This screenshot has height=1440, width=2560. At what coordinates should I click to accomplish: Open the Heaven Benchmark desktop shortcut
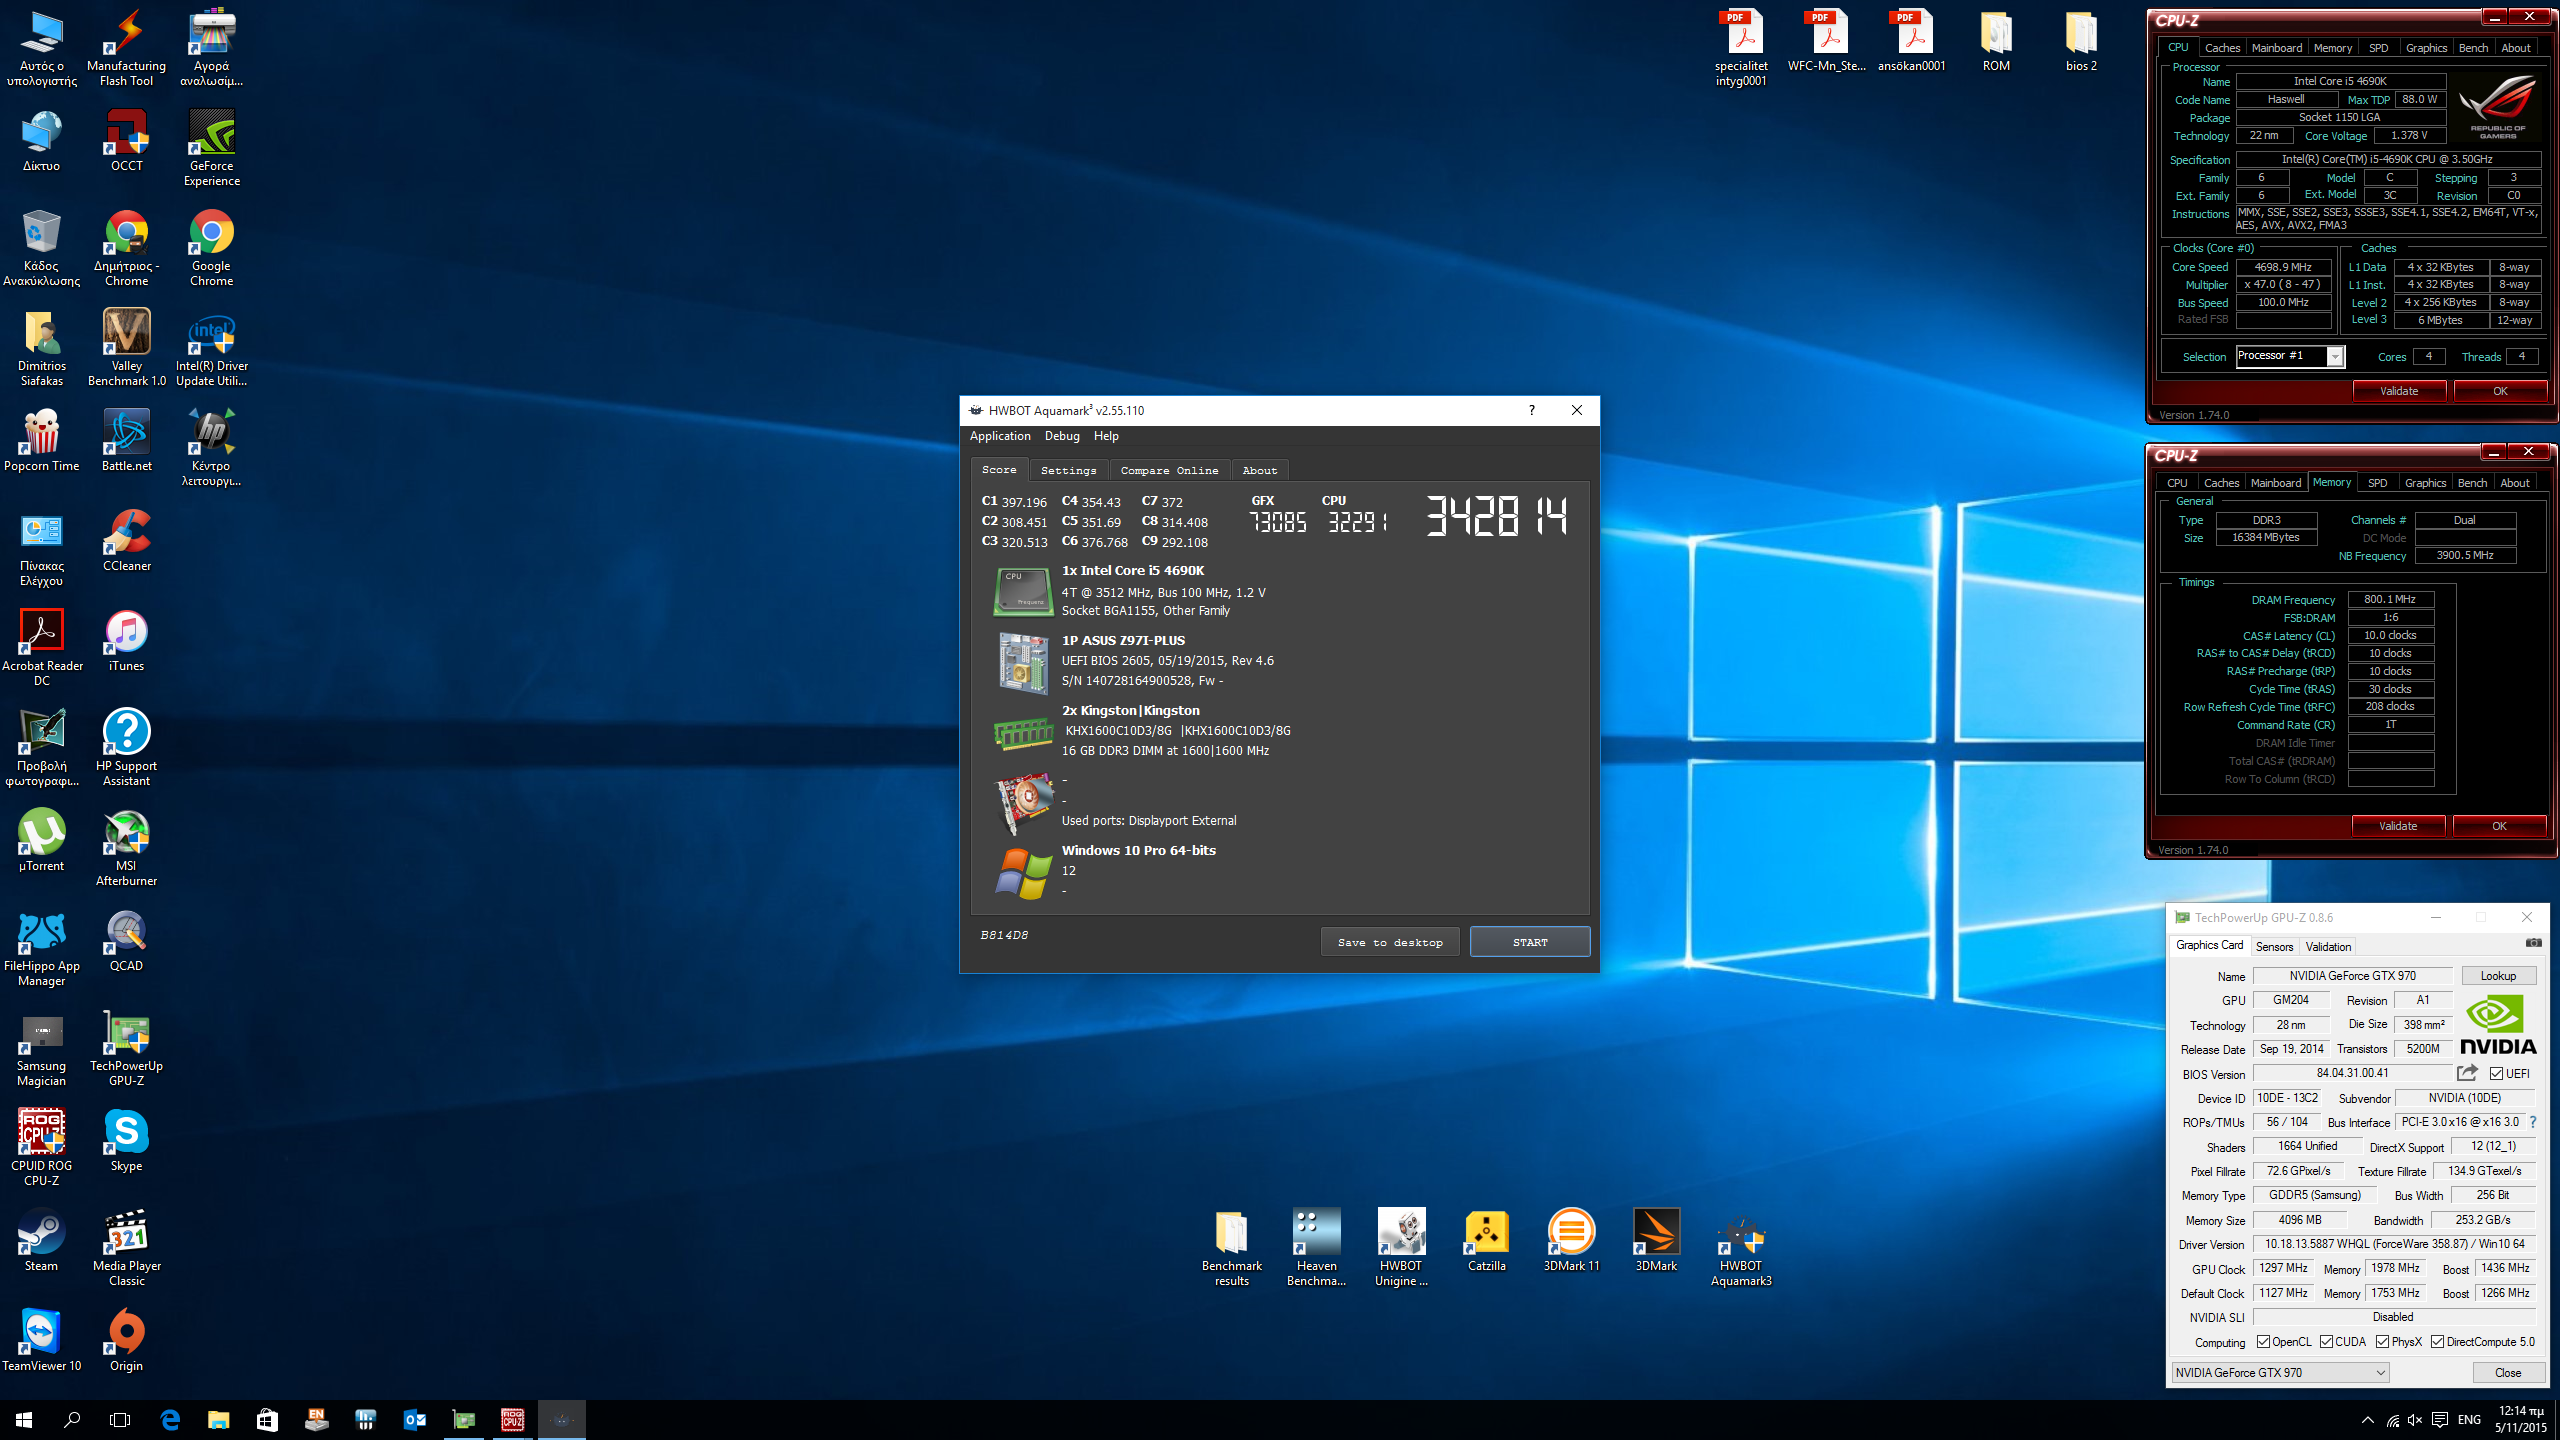(1316, 1246)
